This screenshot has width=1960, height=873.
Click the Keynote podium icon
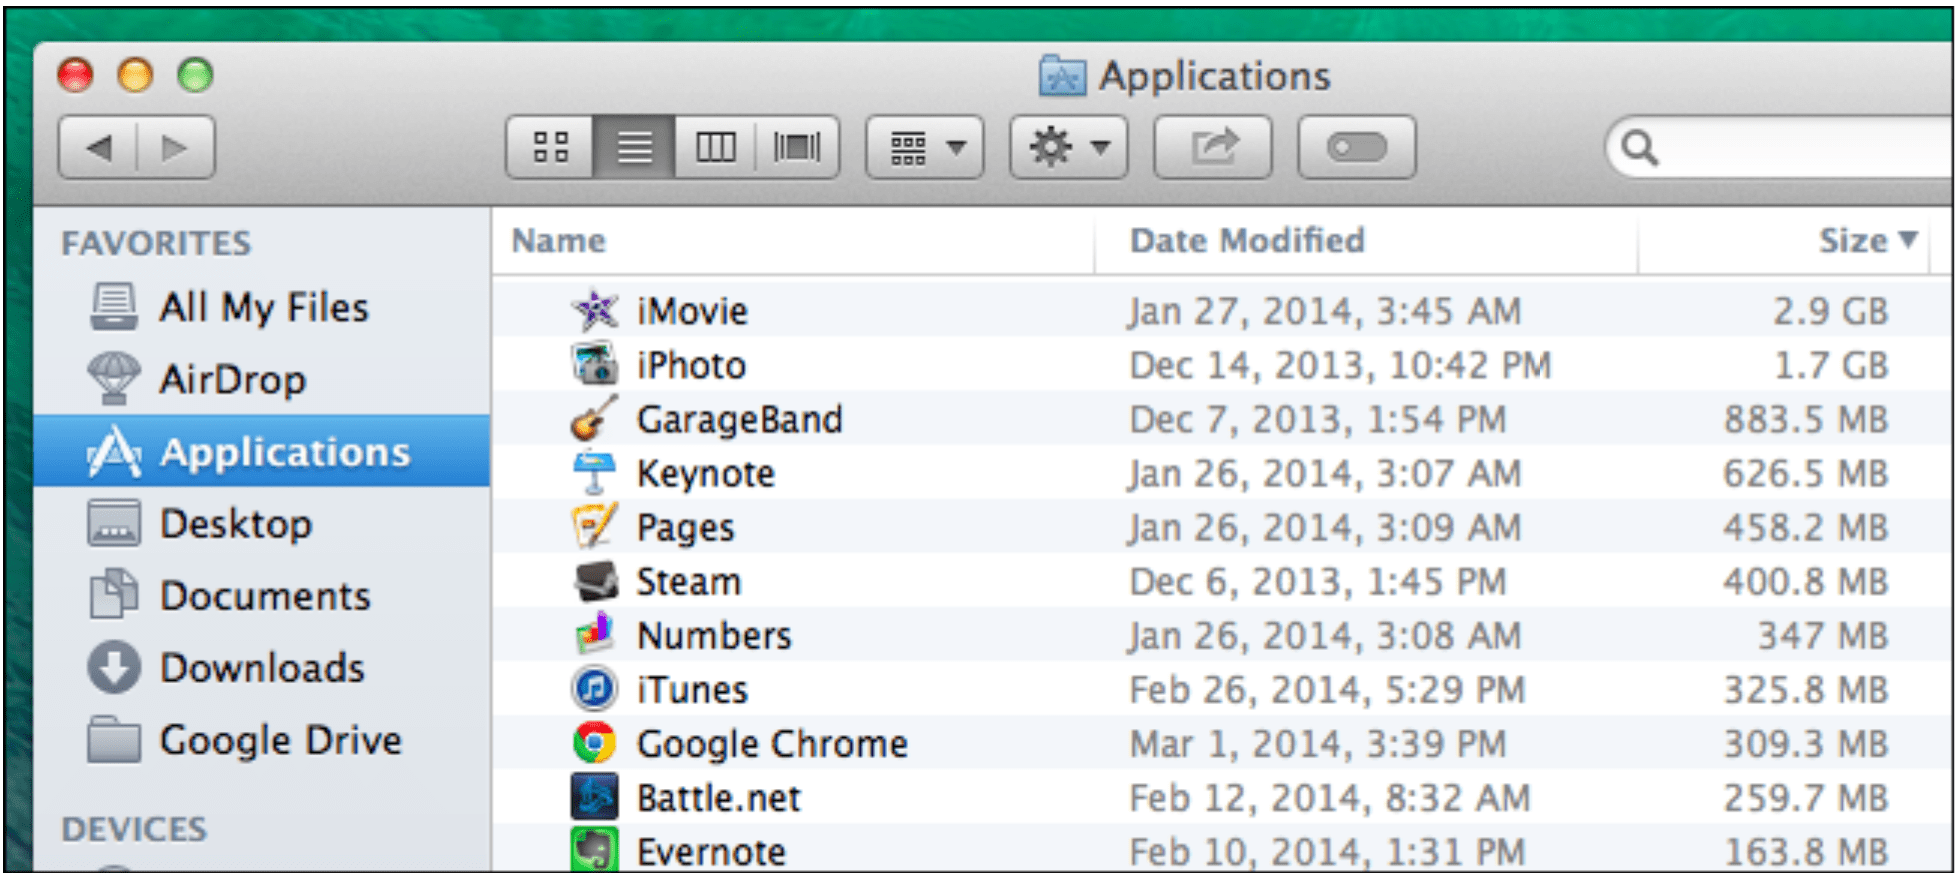coord(595,472)
